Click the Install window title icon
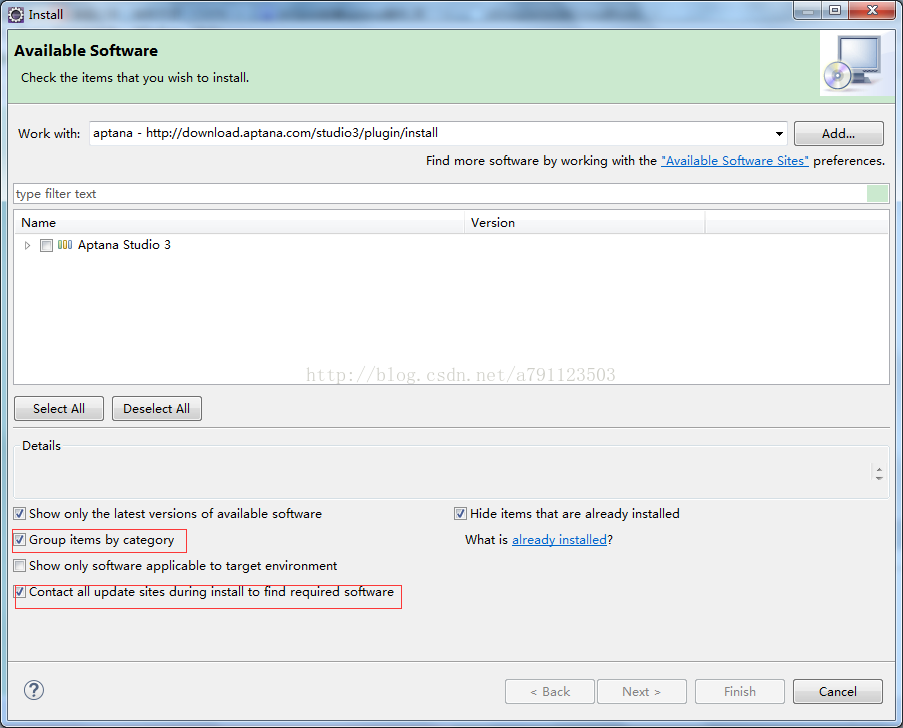Viewport: 903px width, 728px height. click(16, 15)
